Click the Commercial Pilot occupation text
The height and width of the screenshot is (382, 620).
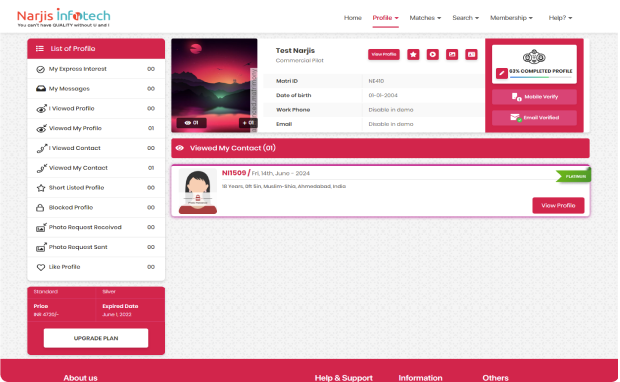[x=300, y=61]
